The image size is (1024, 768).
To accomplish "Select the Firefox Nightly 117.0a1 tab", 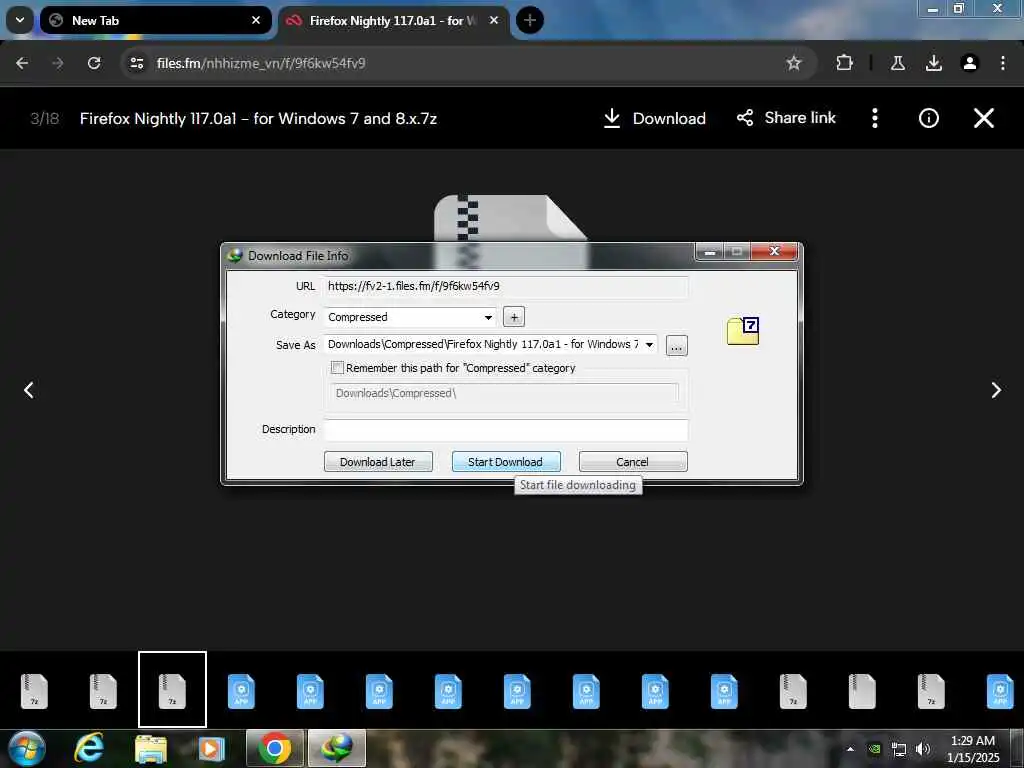I will [x=394, y=20].
